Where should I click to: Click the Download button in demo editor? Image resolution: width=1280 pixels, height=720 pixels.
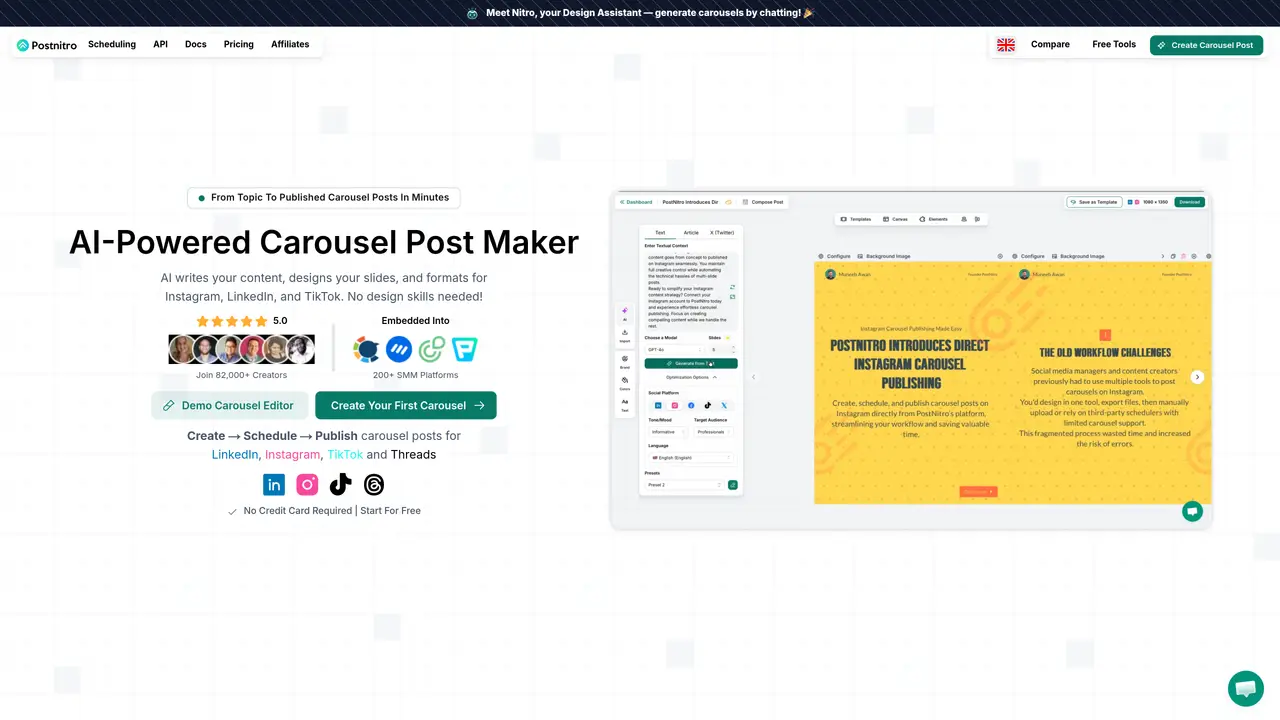tap(1189, 202)
